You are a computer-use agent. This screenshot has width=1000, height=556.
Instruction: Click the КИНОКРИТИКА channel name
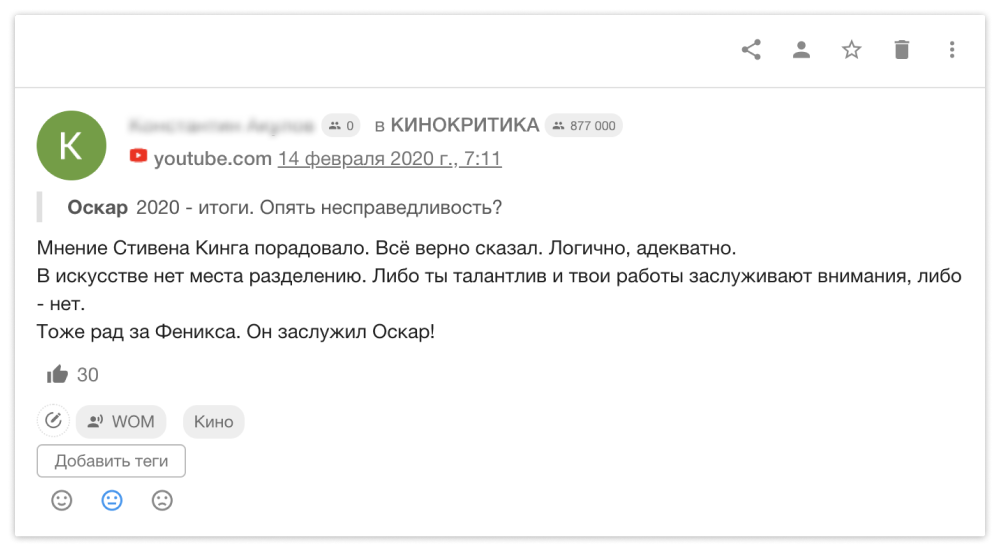(x=465, y=125)
